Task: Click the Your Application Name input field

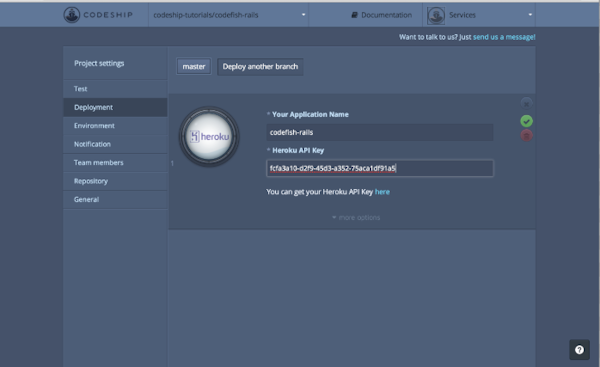Action: (x=380, y=132)
